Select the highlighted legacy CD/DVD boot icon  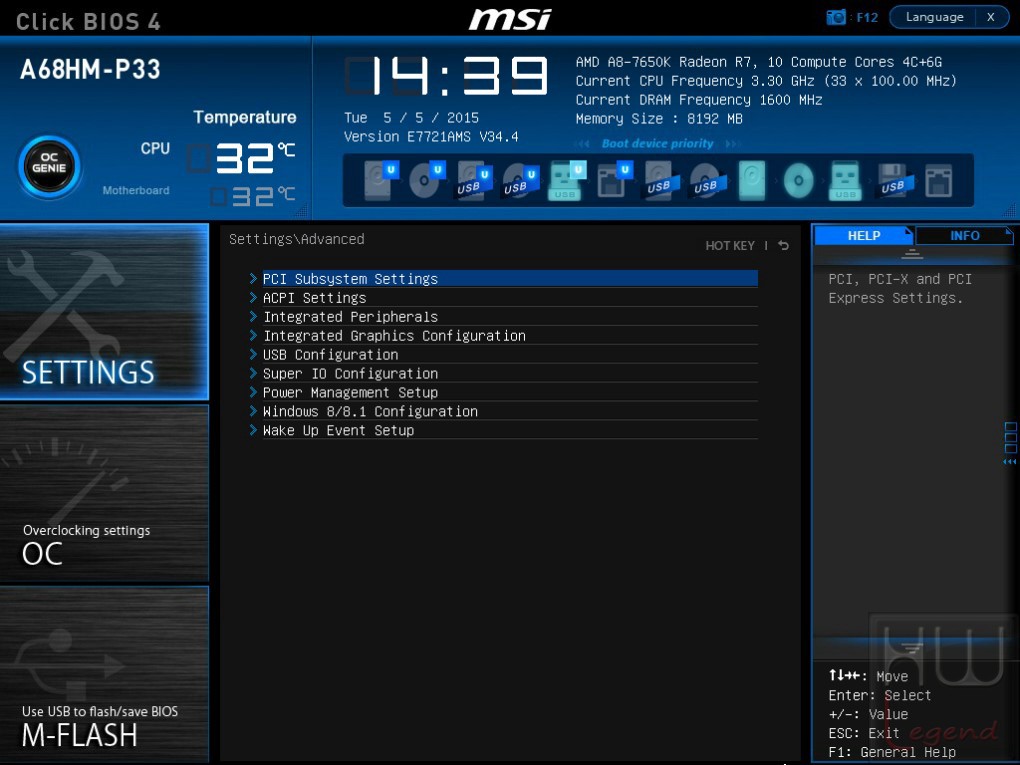pos(798,180)
